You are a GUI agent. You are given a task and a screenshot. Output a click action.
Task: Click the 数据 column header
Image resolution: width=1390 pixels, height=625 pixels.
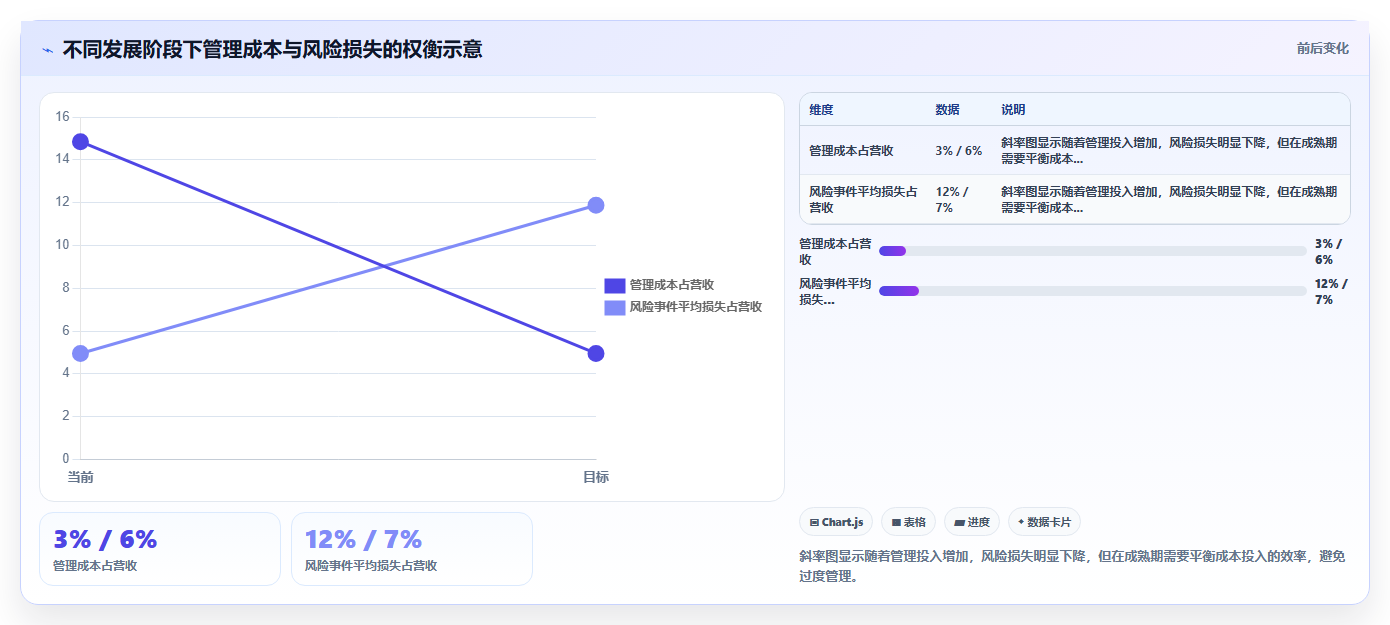point(948,110)
